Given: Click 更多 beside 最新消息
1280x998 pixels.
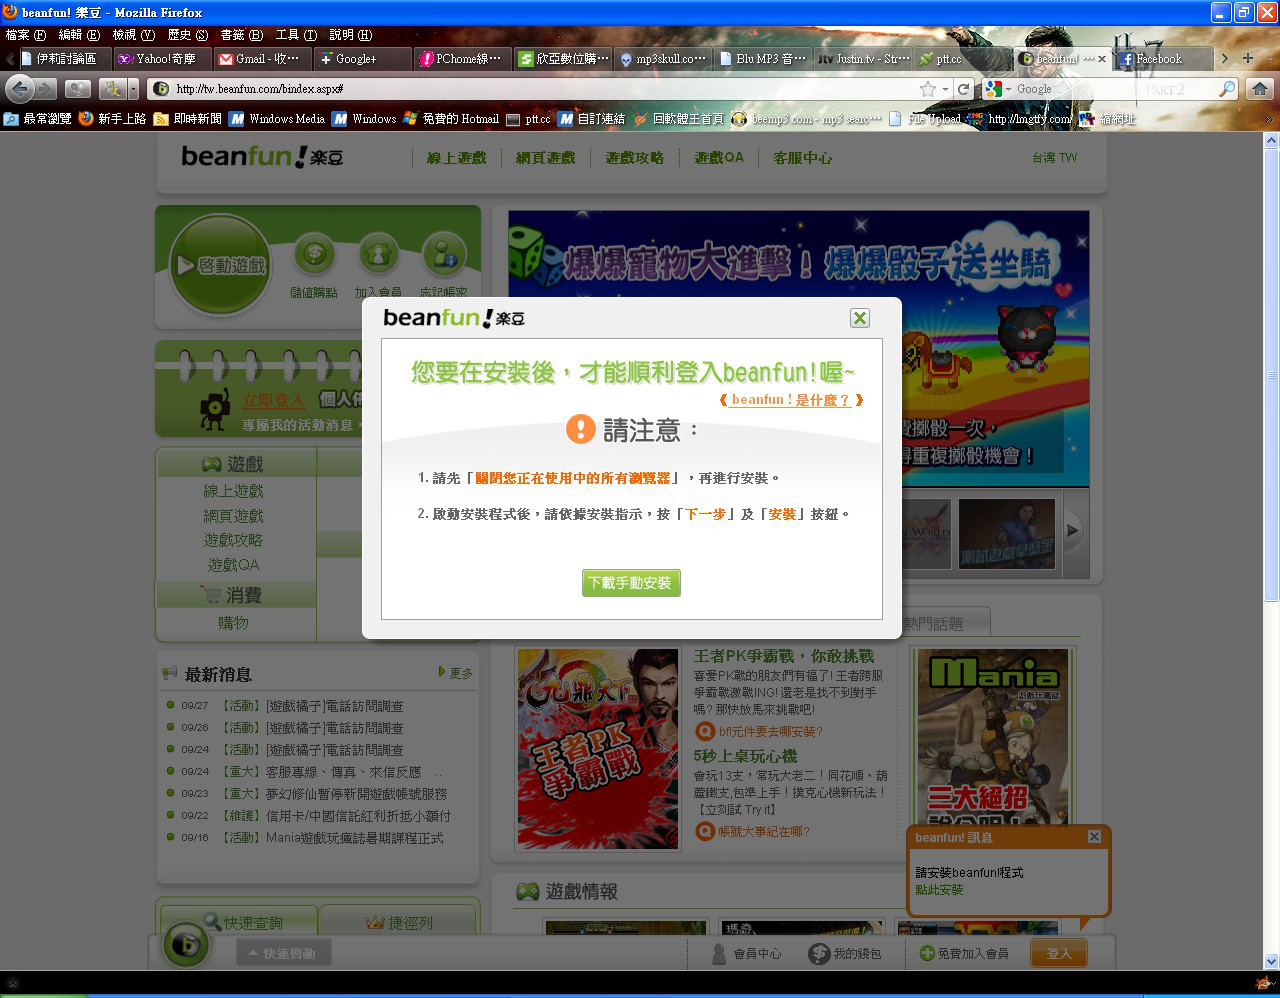Looking at the screenshot, I should (456, 673).
